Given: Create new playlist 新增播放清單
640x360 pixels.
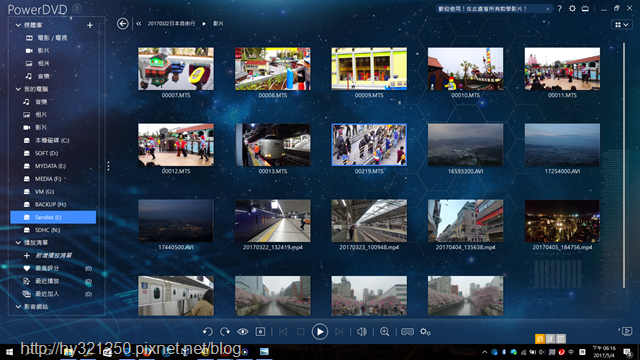Looking at the screenshot, I should [x=53, y=256].
